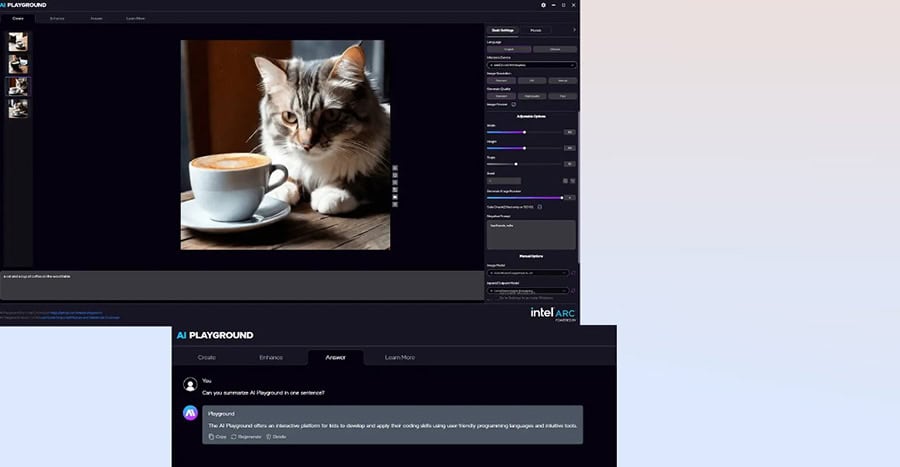Adjust the Height slider handle
Image resolution: width=900 pixels, height=467 pixels.
click(525, 148)
